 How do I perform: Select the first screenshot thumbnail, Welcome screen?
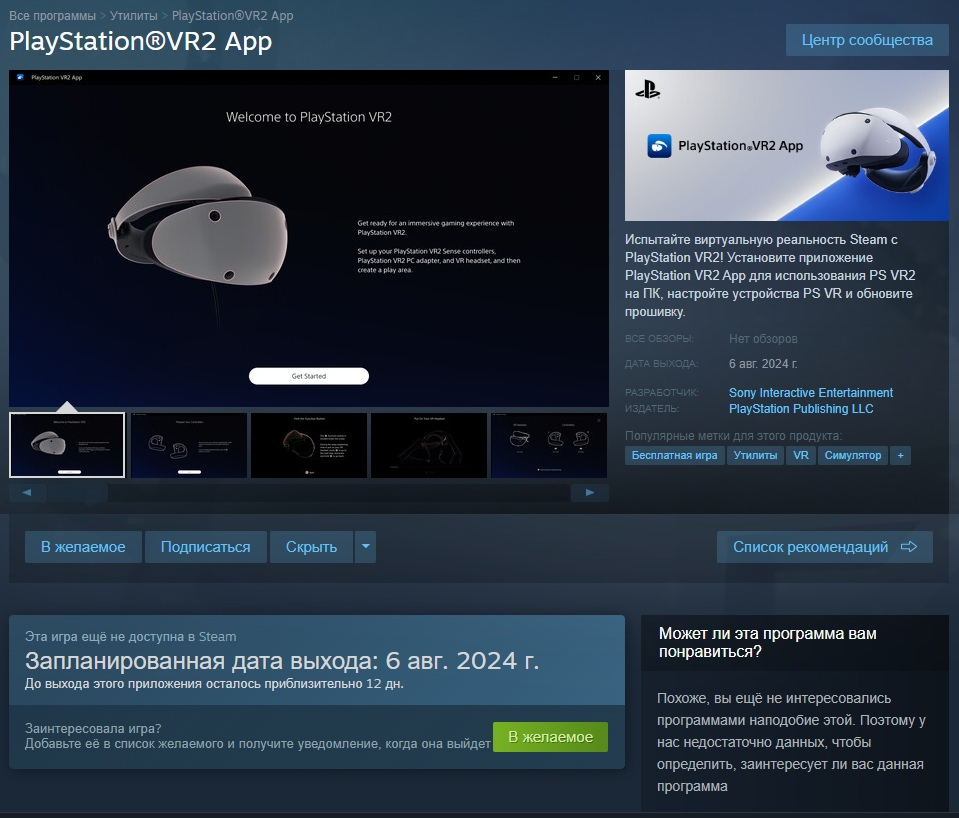[67, 445]
